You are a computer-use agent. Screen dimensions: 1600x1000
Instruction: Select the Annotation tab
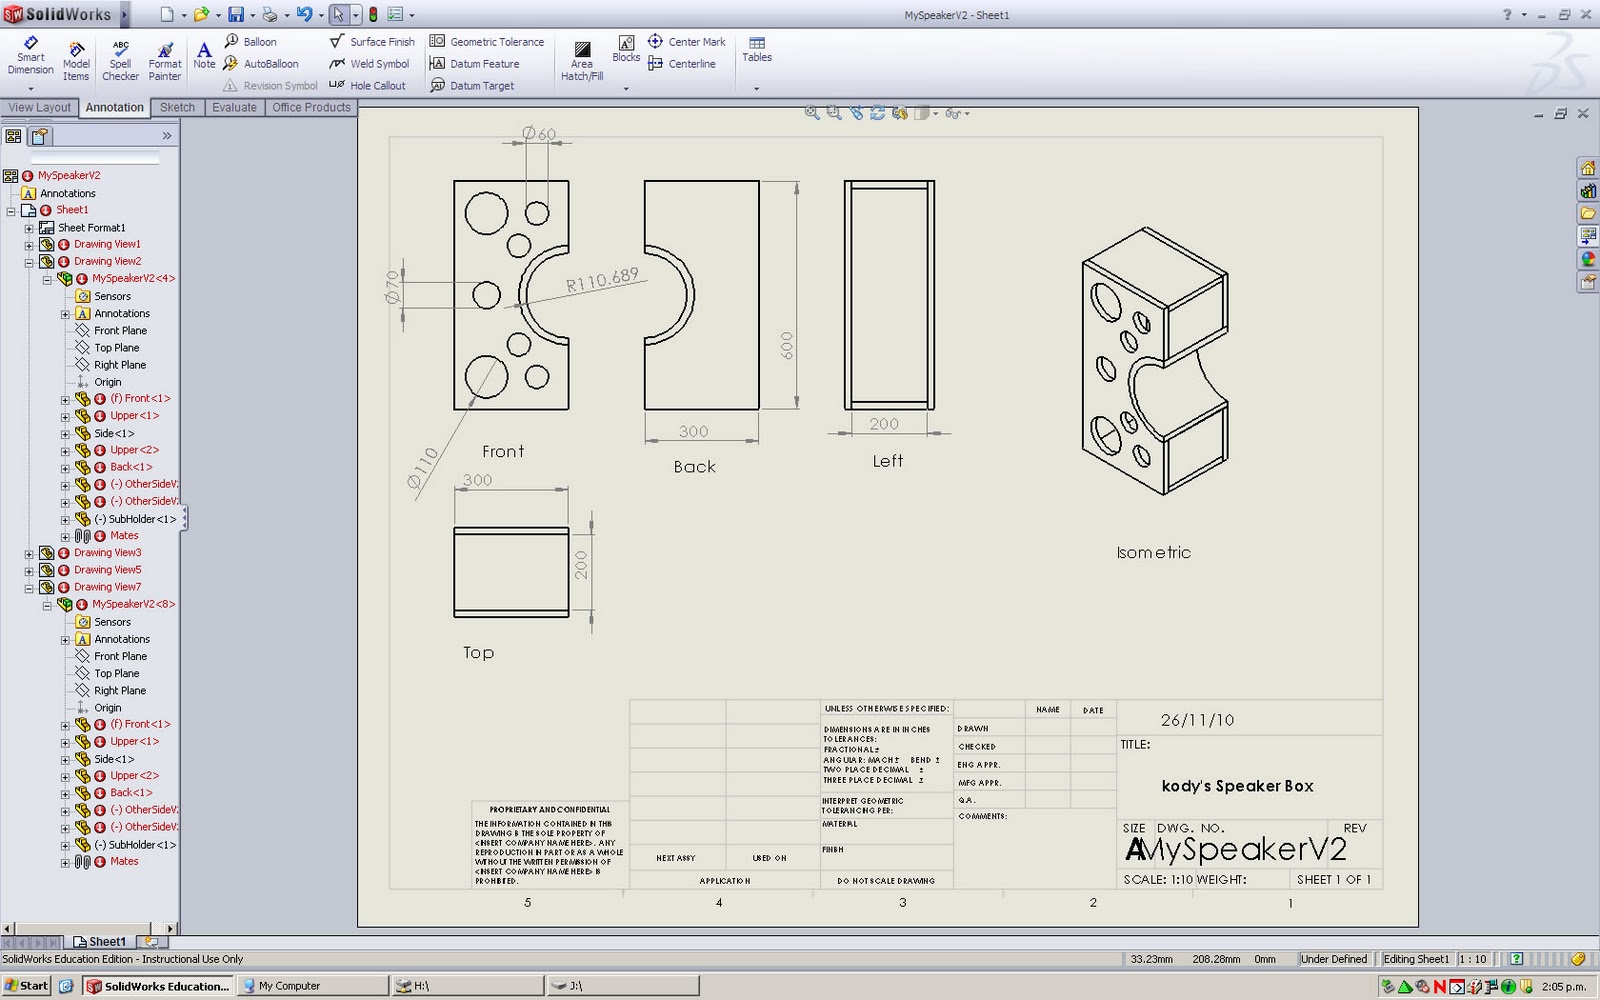click(x=114, y=107)
